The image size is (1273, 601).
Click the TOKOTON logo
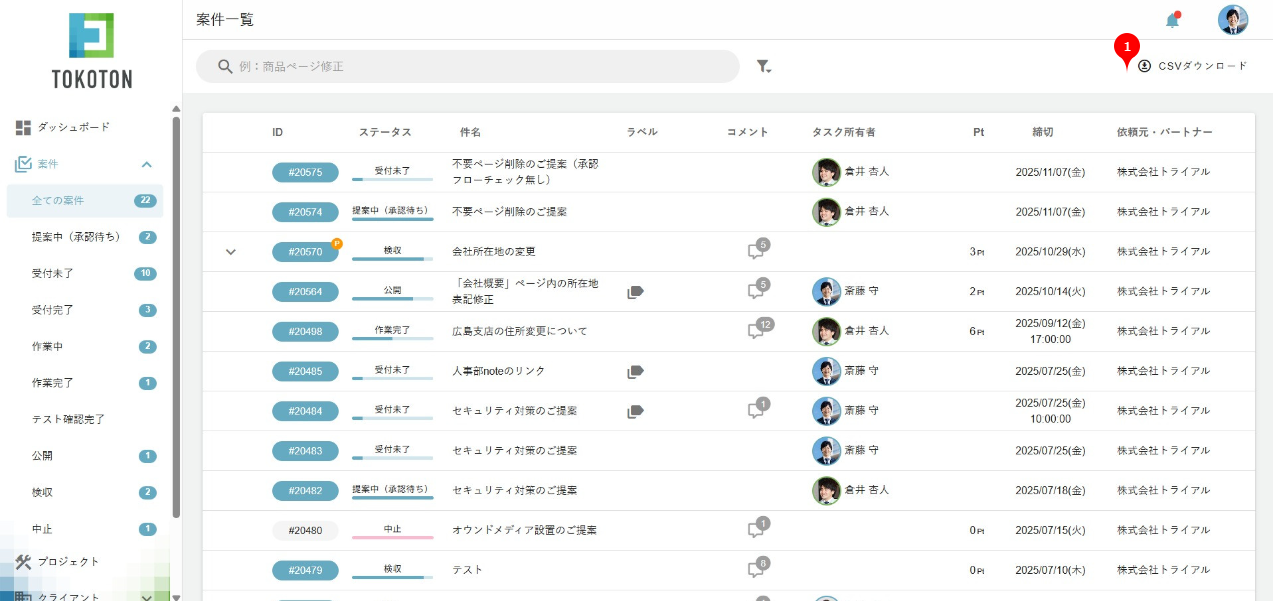point(91,50)
